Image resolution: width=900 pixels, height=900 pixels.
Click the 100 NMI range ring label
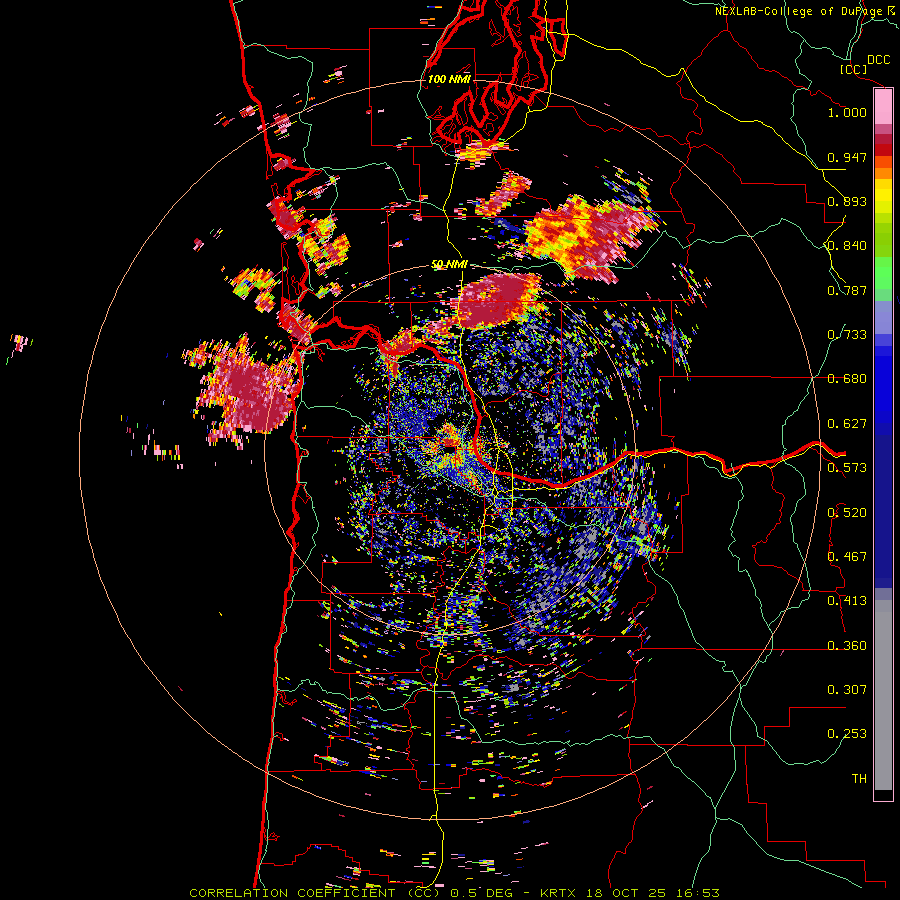(449, 79)
